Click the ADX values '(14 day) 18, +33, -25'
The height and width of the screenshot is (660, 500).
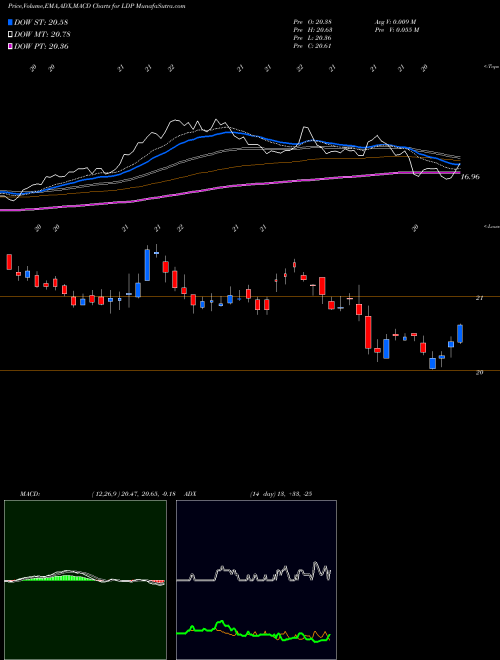(280, 494)
